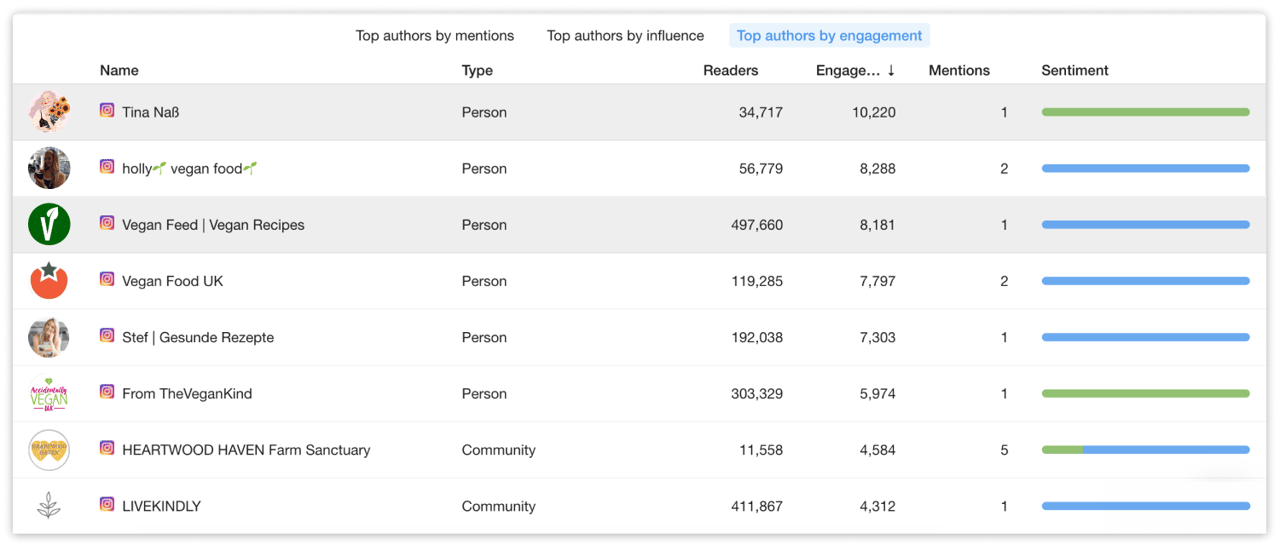The width and height of the screenshot is (1280, 550).
Task: Click mentions count 5 for HEARTWOOD HAVEN
Action: point(1004,450)
